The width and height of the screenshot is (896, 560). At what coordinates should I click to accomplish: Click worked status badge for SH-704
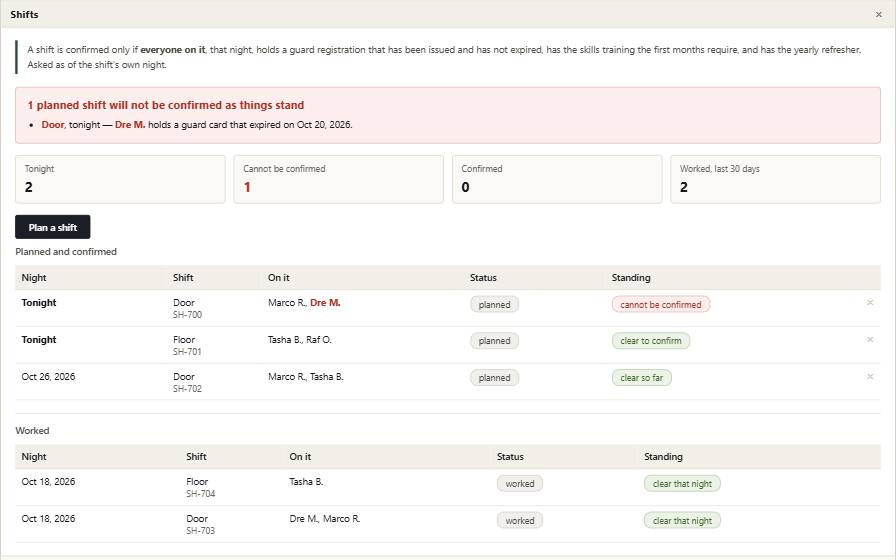click(x=519, y=484)
